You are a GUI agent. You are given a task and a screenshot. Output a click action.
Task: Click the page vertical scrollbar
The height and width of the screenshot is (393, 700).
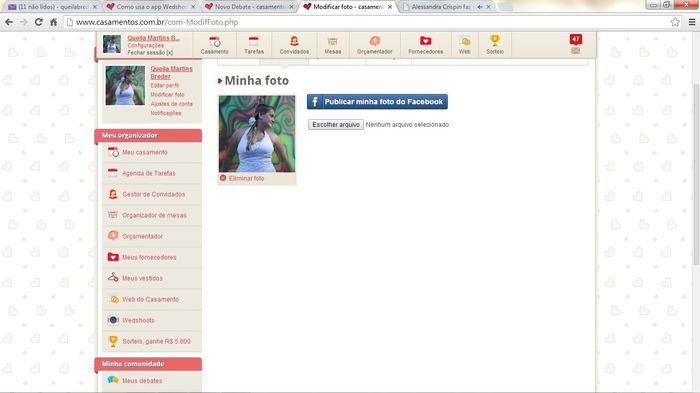(696, 174)
